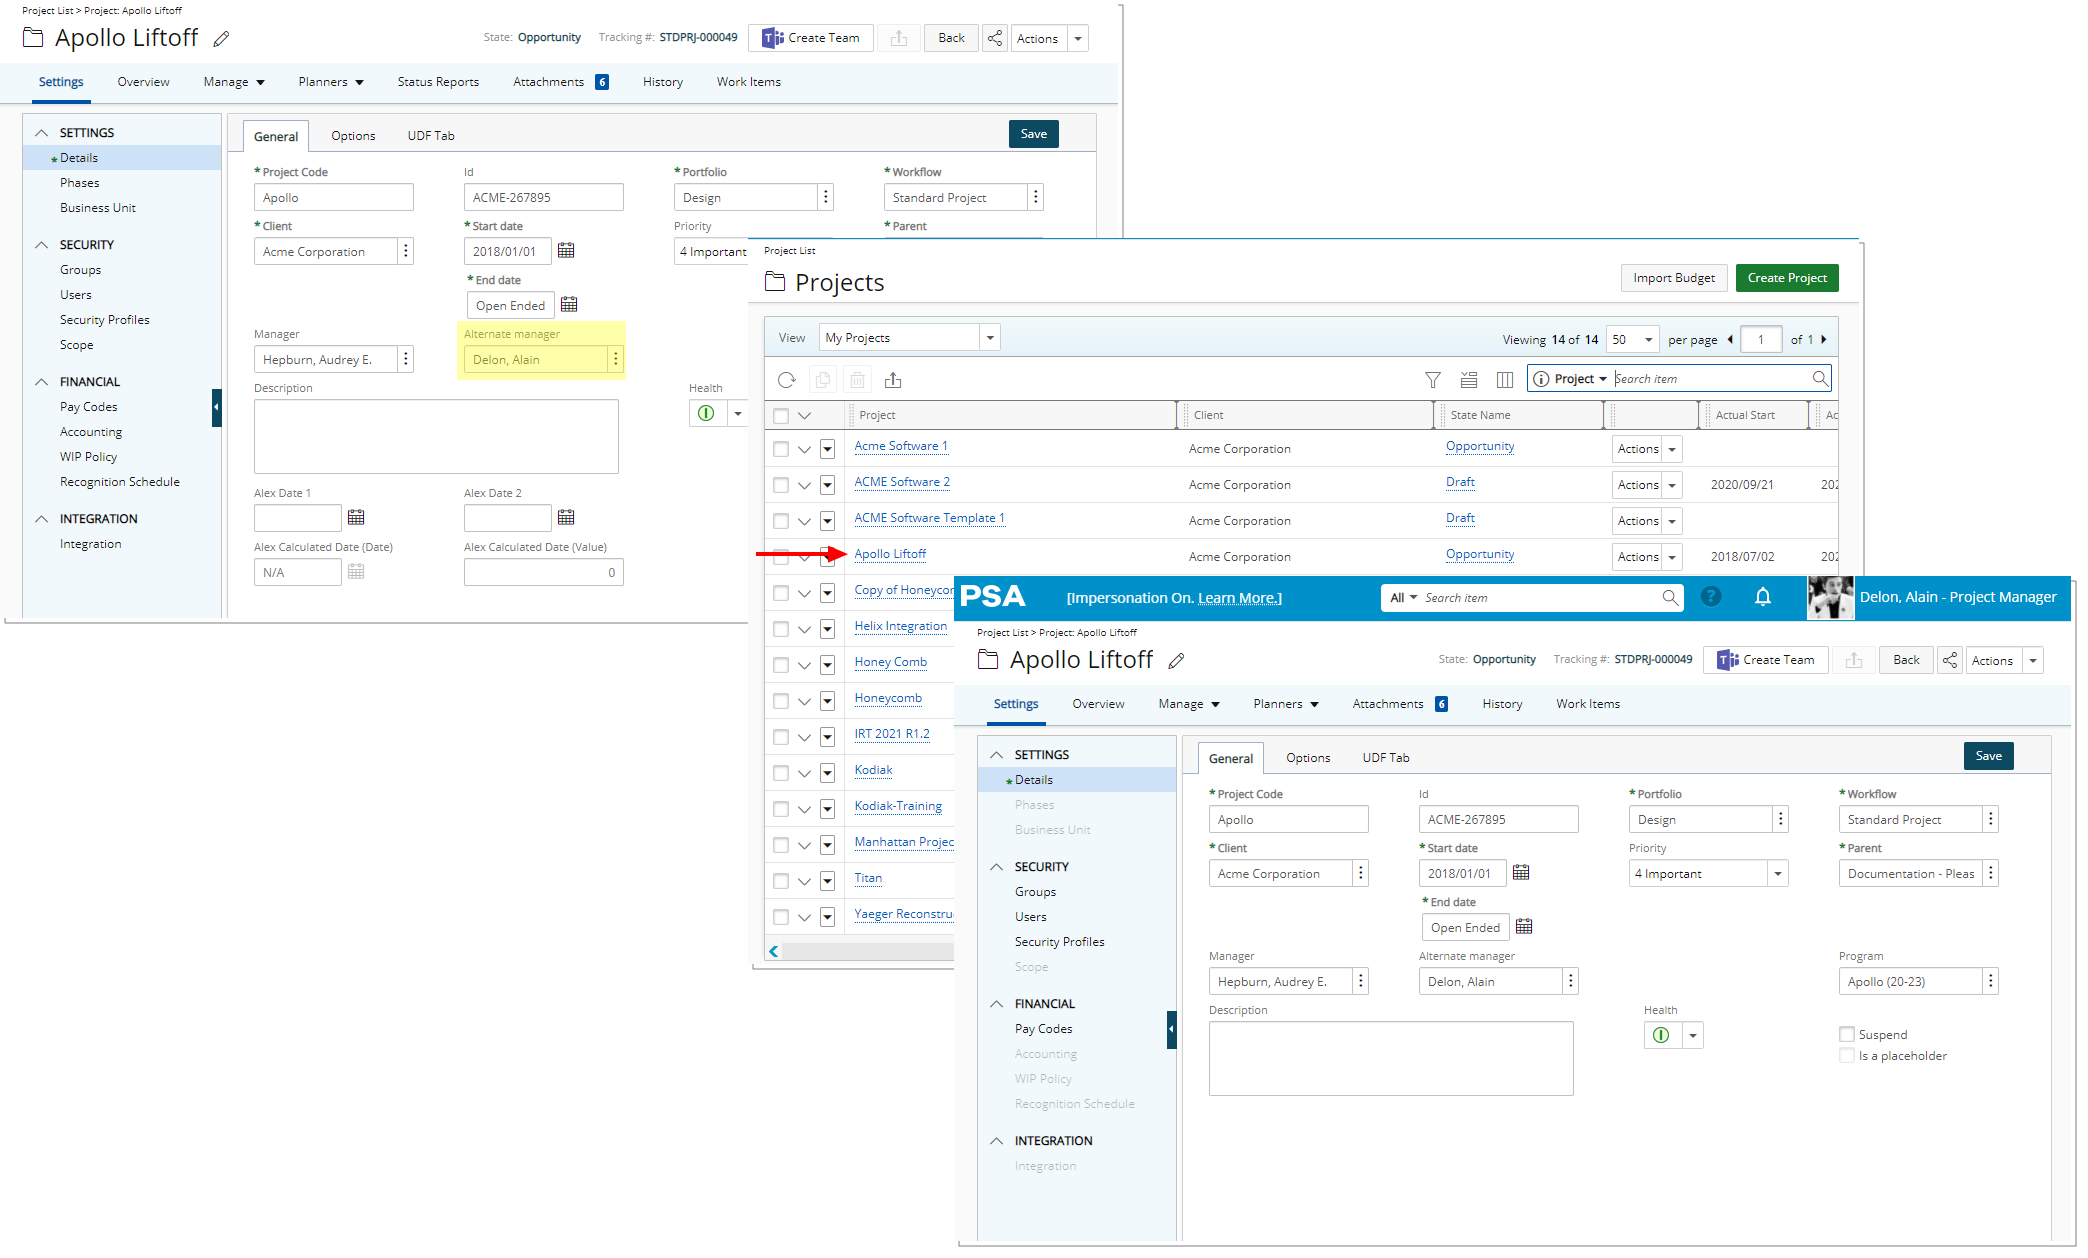This screenshot has height=1258, width=2088.
Task: Switch to Options tab in top-left window
Action: pyautogui.click(x=353, y=136)
